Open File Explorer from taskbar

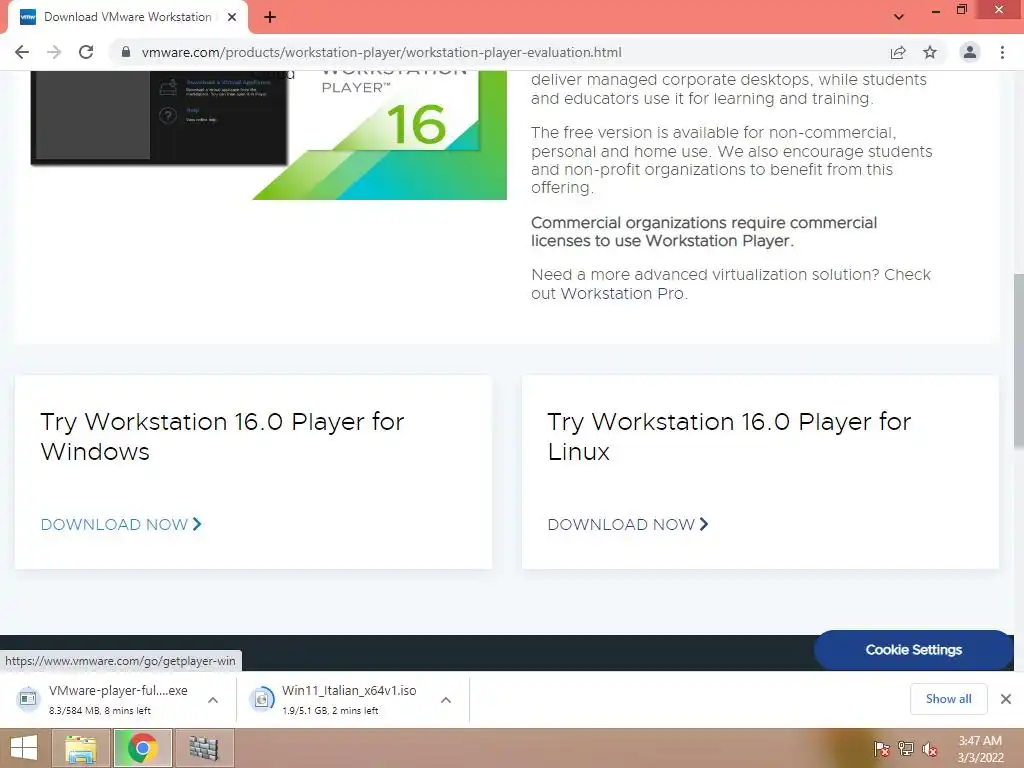80,748
